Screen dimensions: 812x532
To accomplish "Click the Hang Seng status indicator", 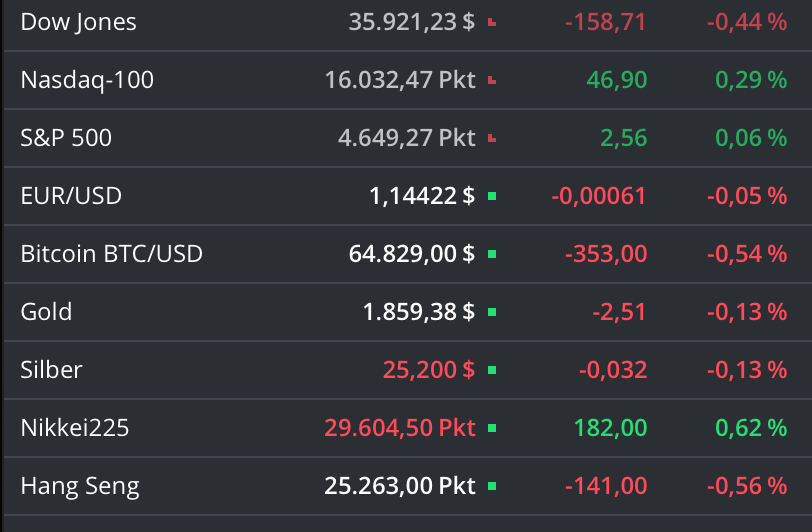I will pyautogui.click(x=491, y=487).
